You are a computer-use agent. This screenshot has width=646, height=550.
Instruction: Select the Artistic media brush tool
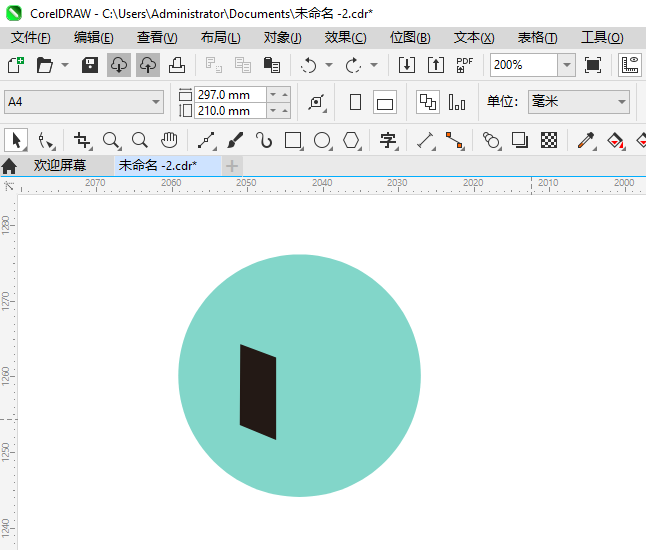[235, 140]
